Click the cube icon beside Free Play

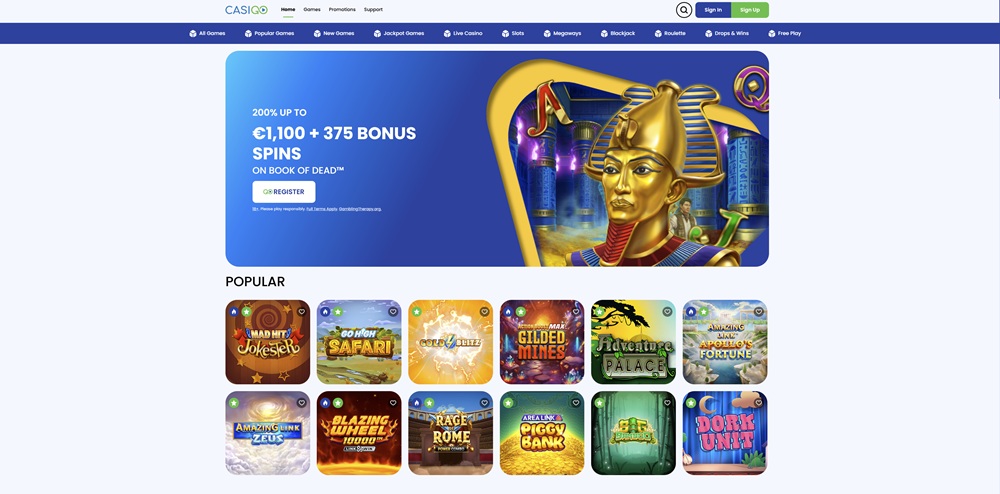[x=772, y=33]
